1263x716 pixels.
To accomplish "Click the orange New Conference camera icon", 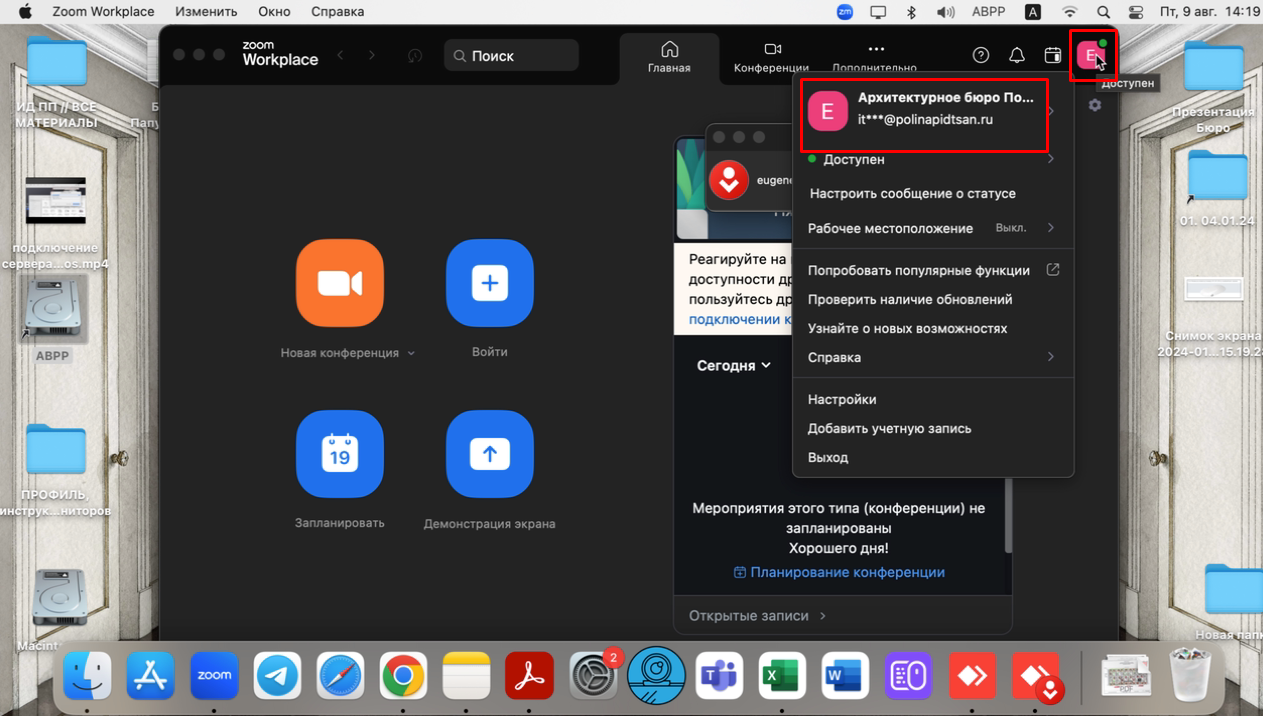I will point(340,283).
